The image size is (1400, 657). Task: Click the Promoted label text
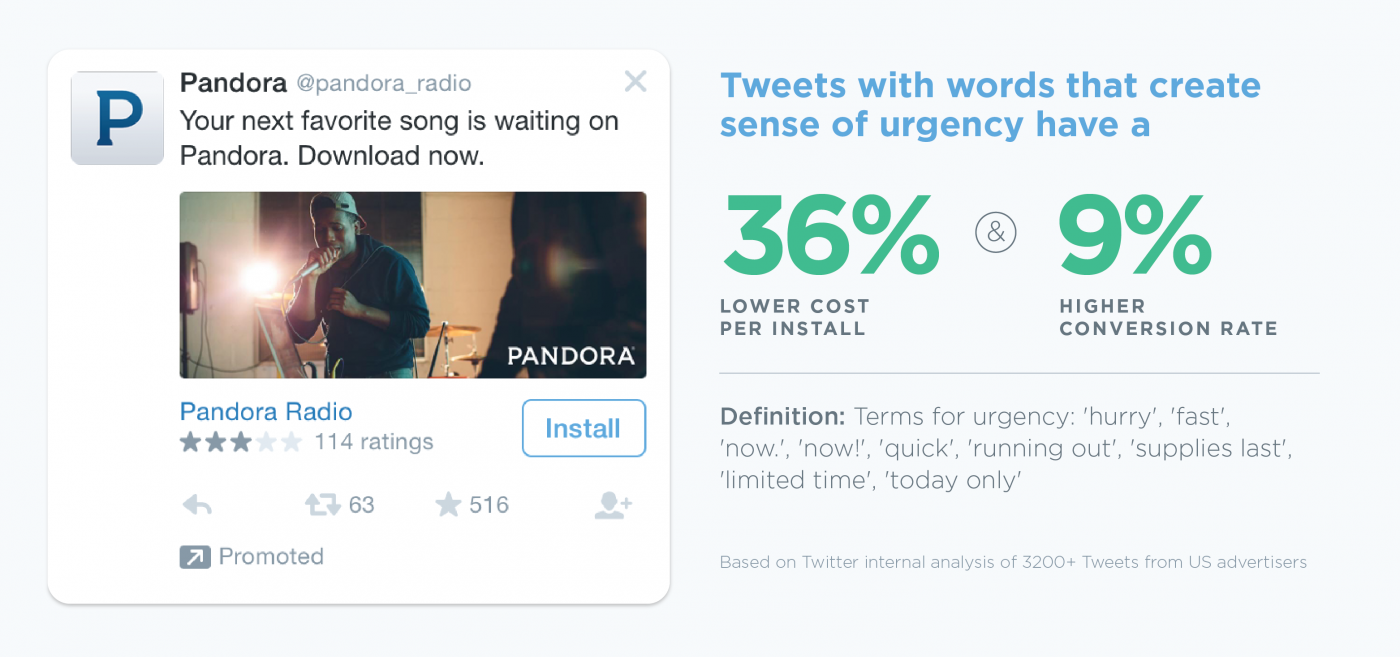pos(271,557)
